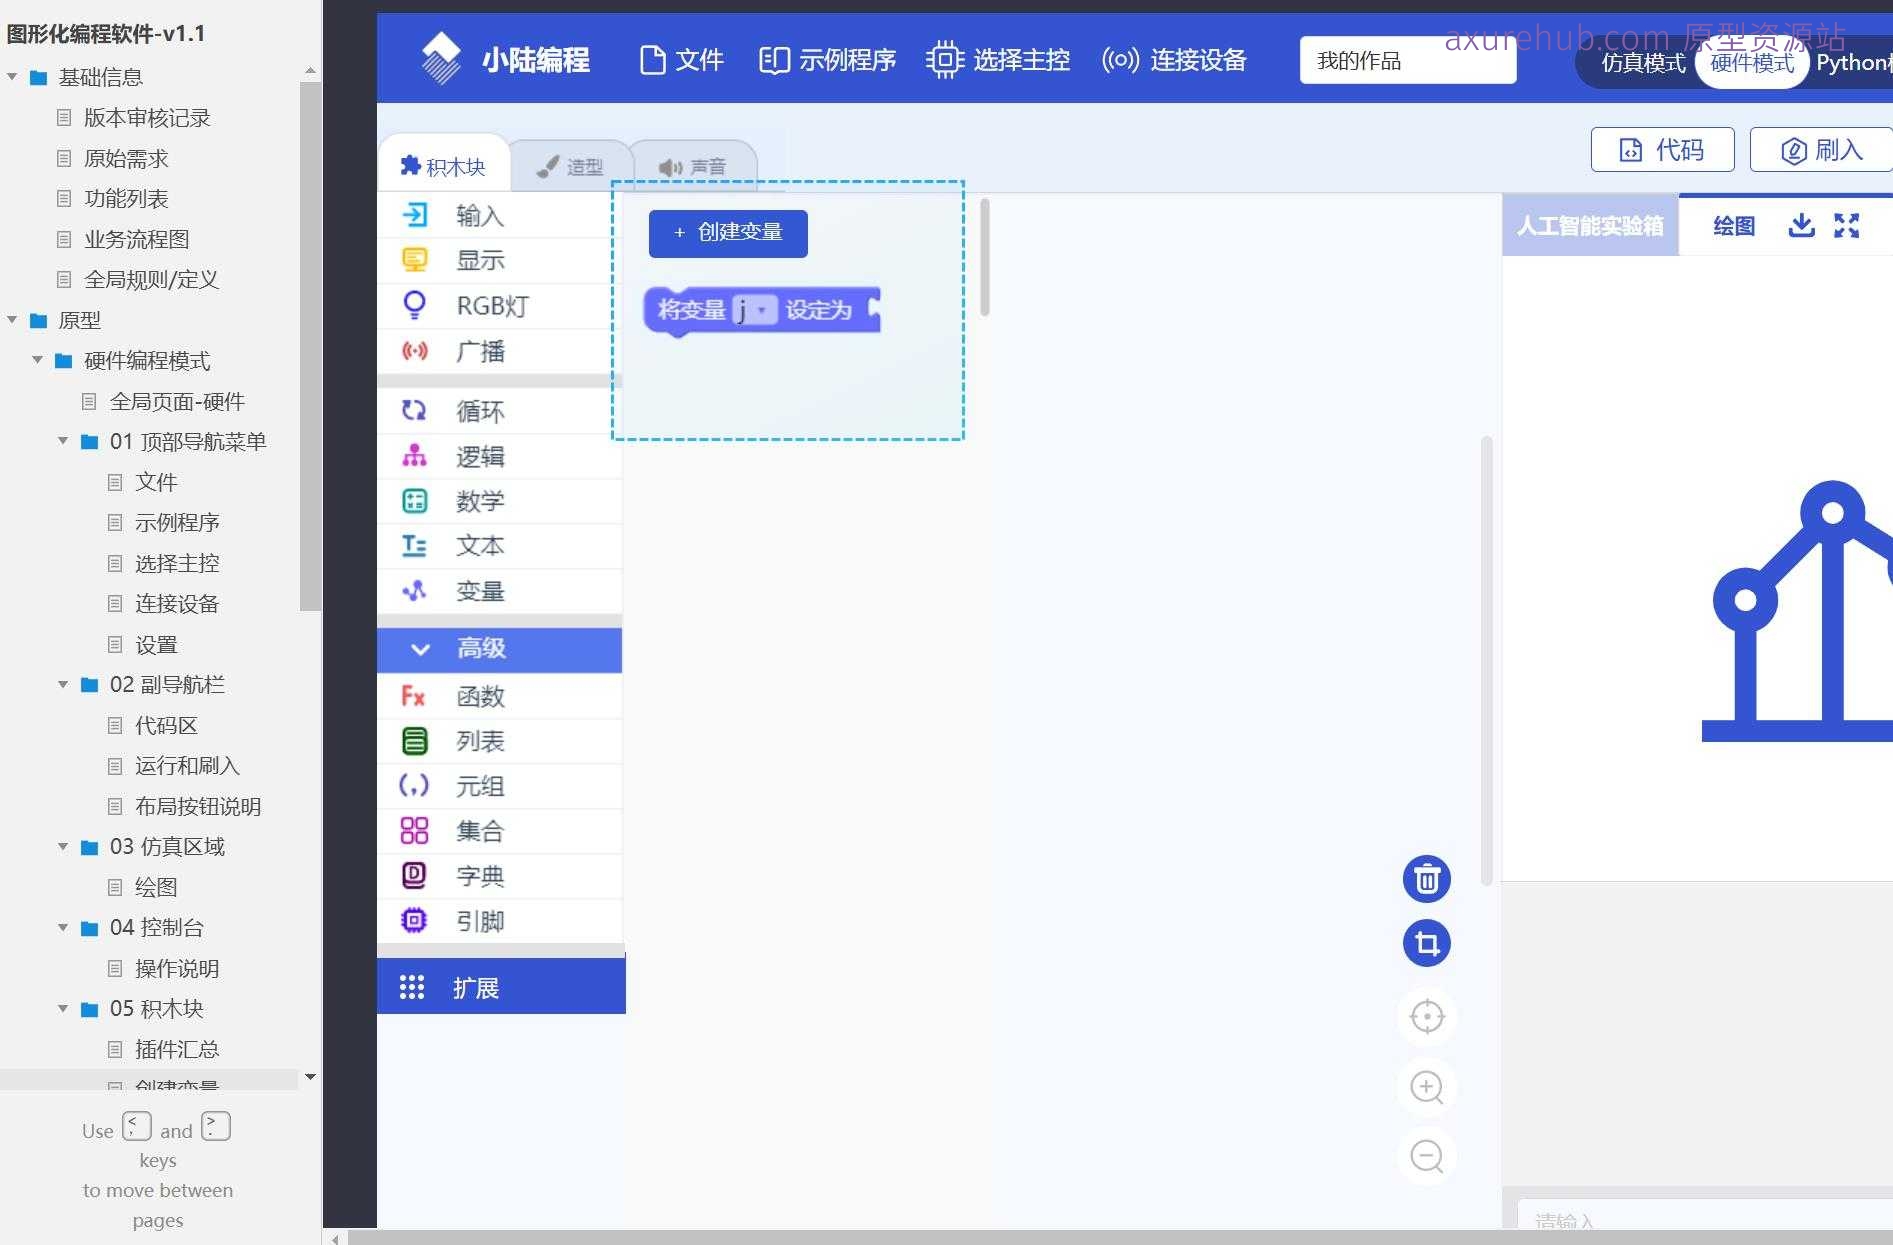Switch to 仿真模式
1893x1245 pixels.
point(1642,63)
